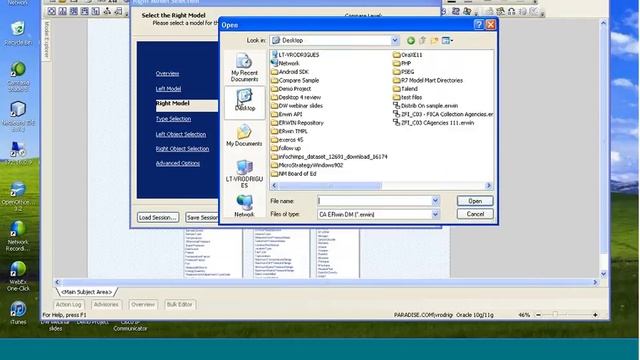Select the Erwin API folder
640x360 pixels.
tap(287, 114)
